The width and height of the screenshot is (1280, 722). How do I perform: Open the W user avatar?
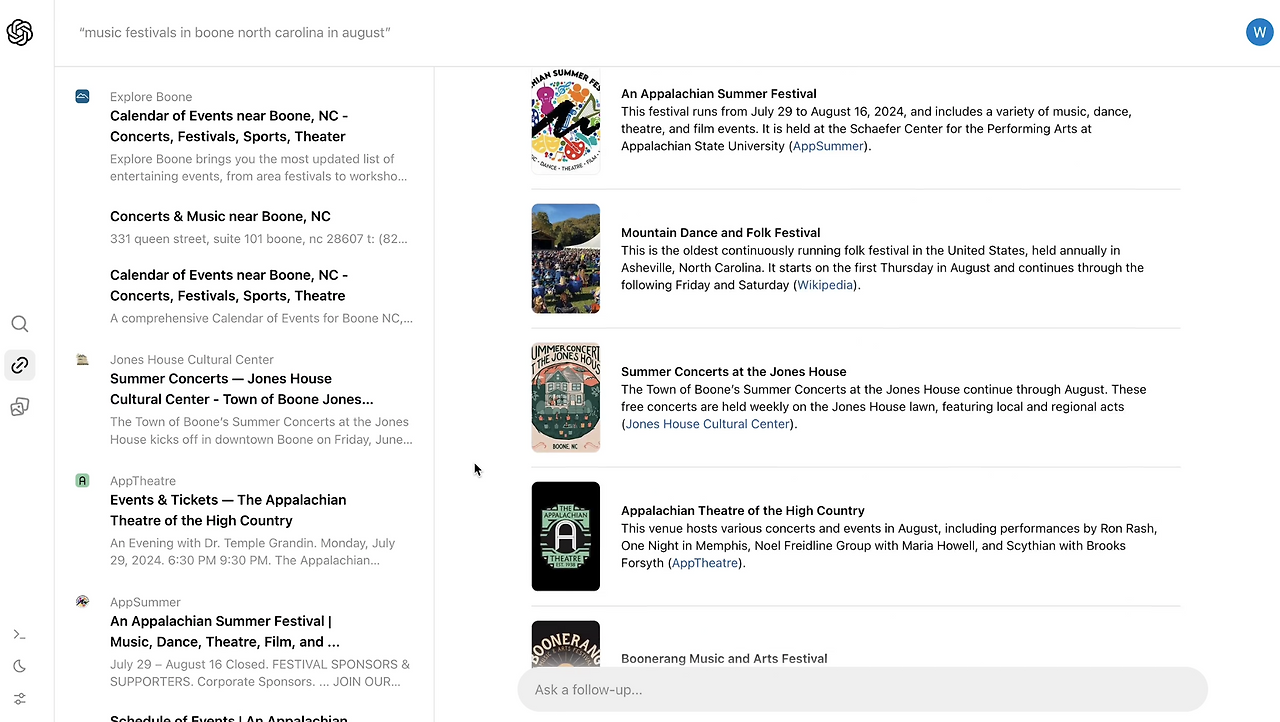(1259, 32)
